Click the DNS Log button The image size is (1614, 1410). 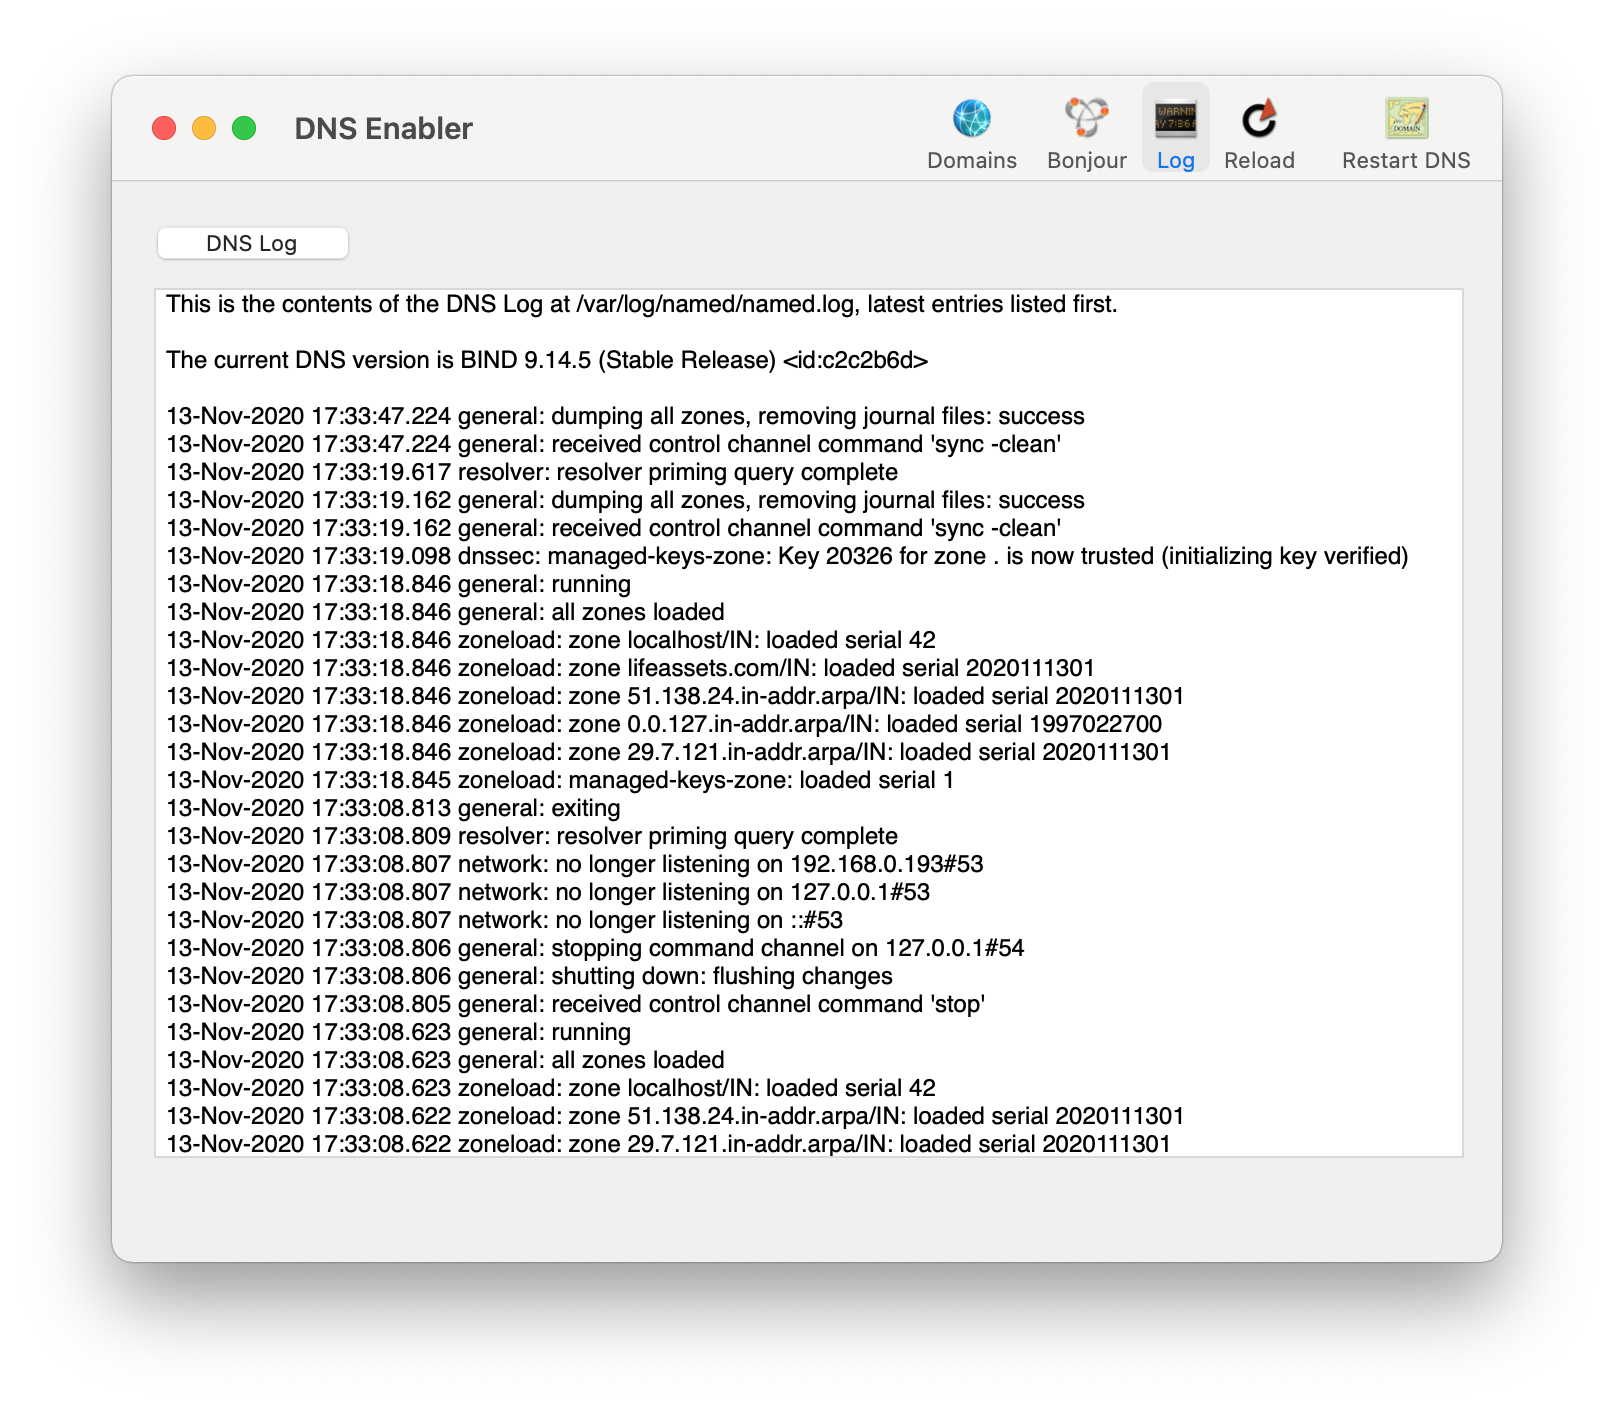(252, 243)
